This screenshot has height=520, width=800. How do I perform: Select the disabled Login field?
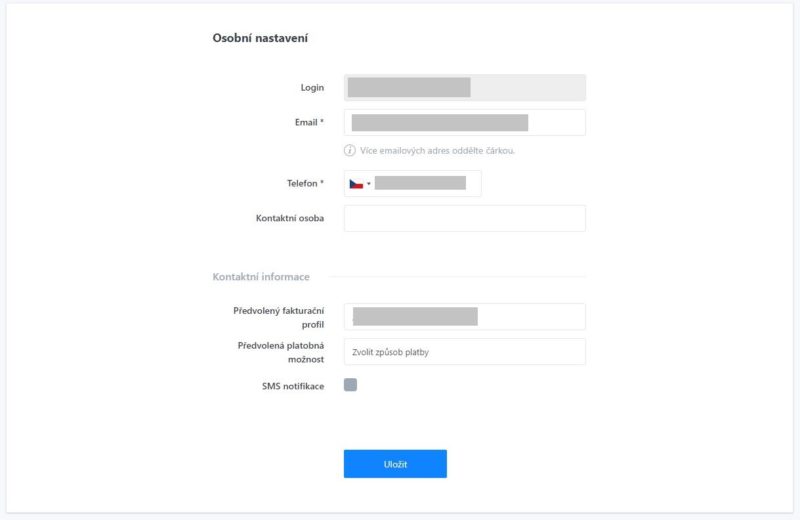click(x=464, y=88)
